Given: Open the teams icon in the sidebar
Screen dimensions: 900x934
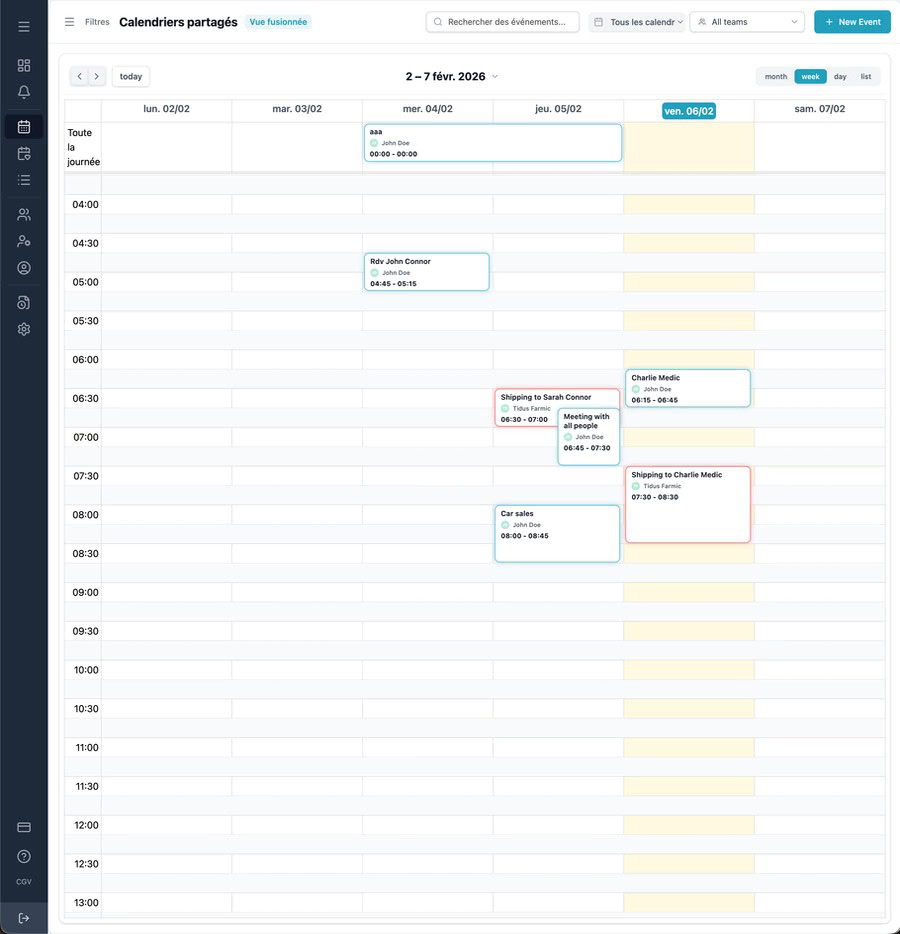Looking at the screenshot, I should point(23,213).
